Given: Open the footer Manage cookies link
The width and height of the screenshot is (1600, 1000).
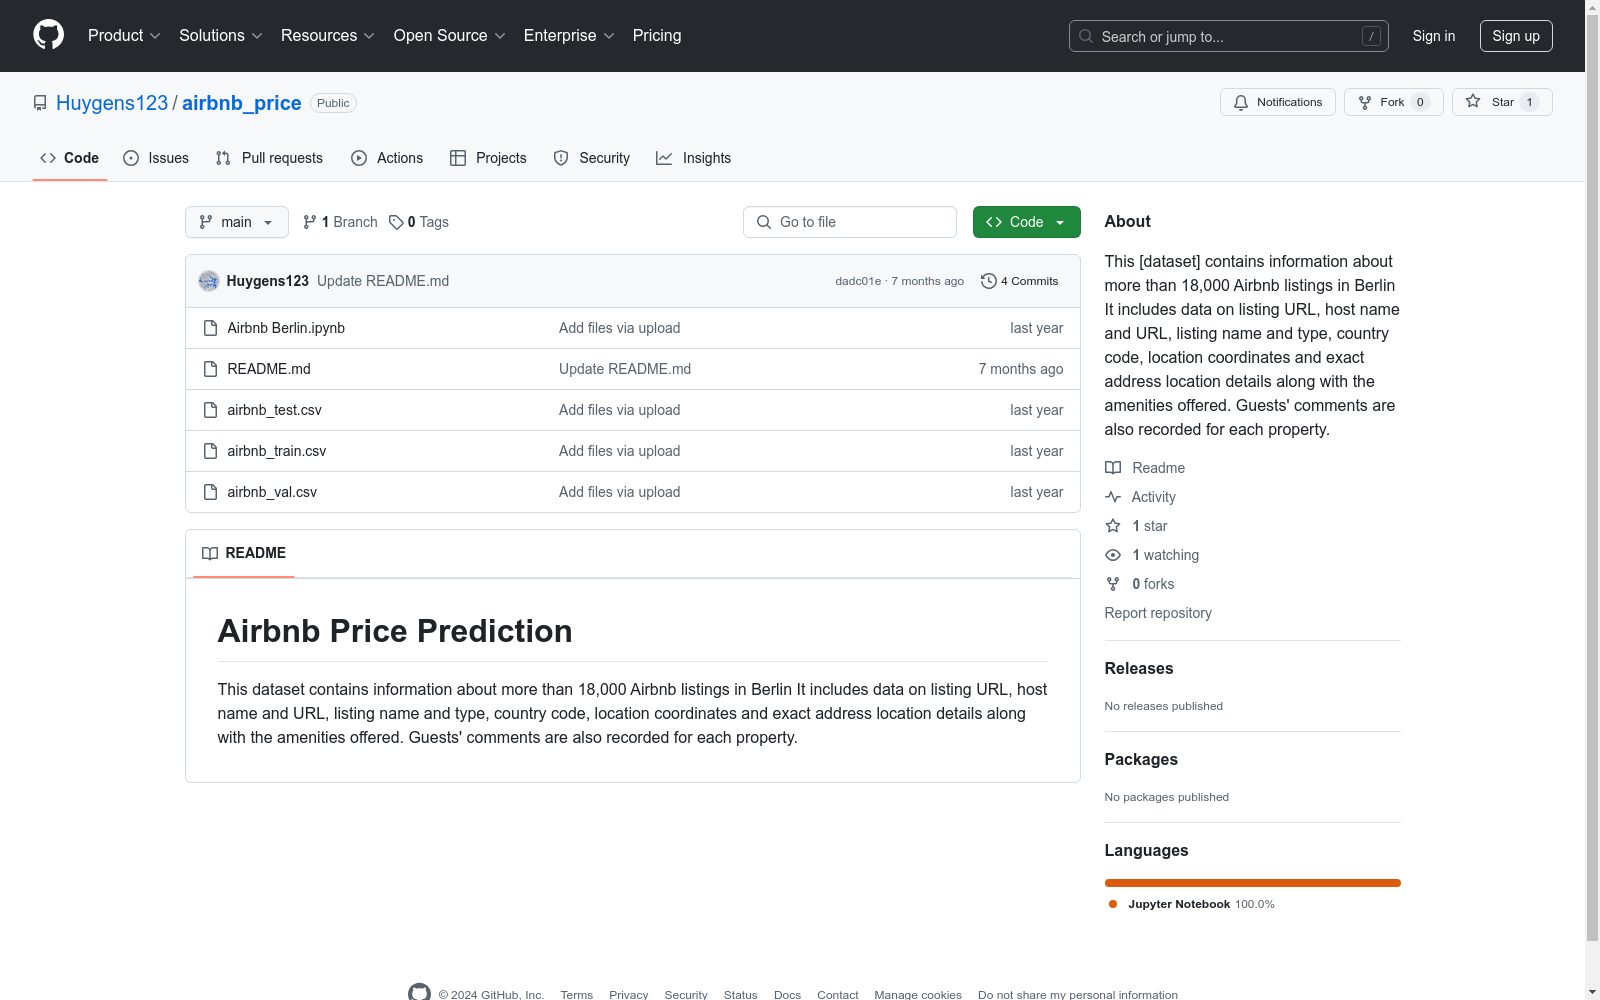Looking at the screenshot, I should [x=918, y=995].
